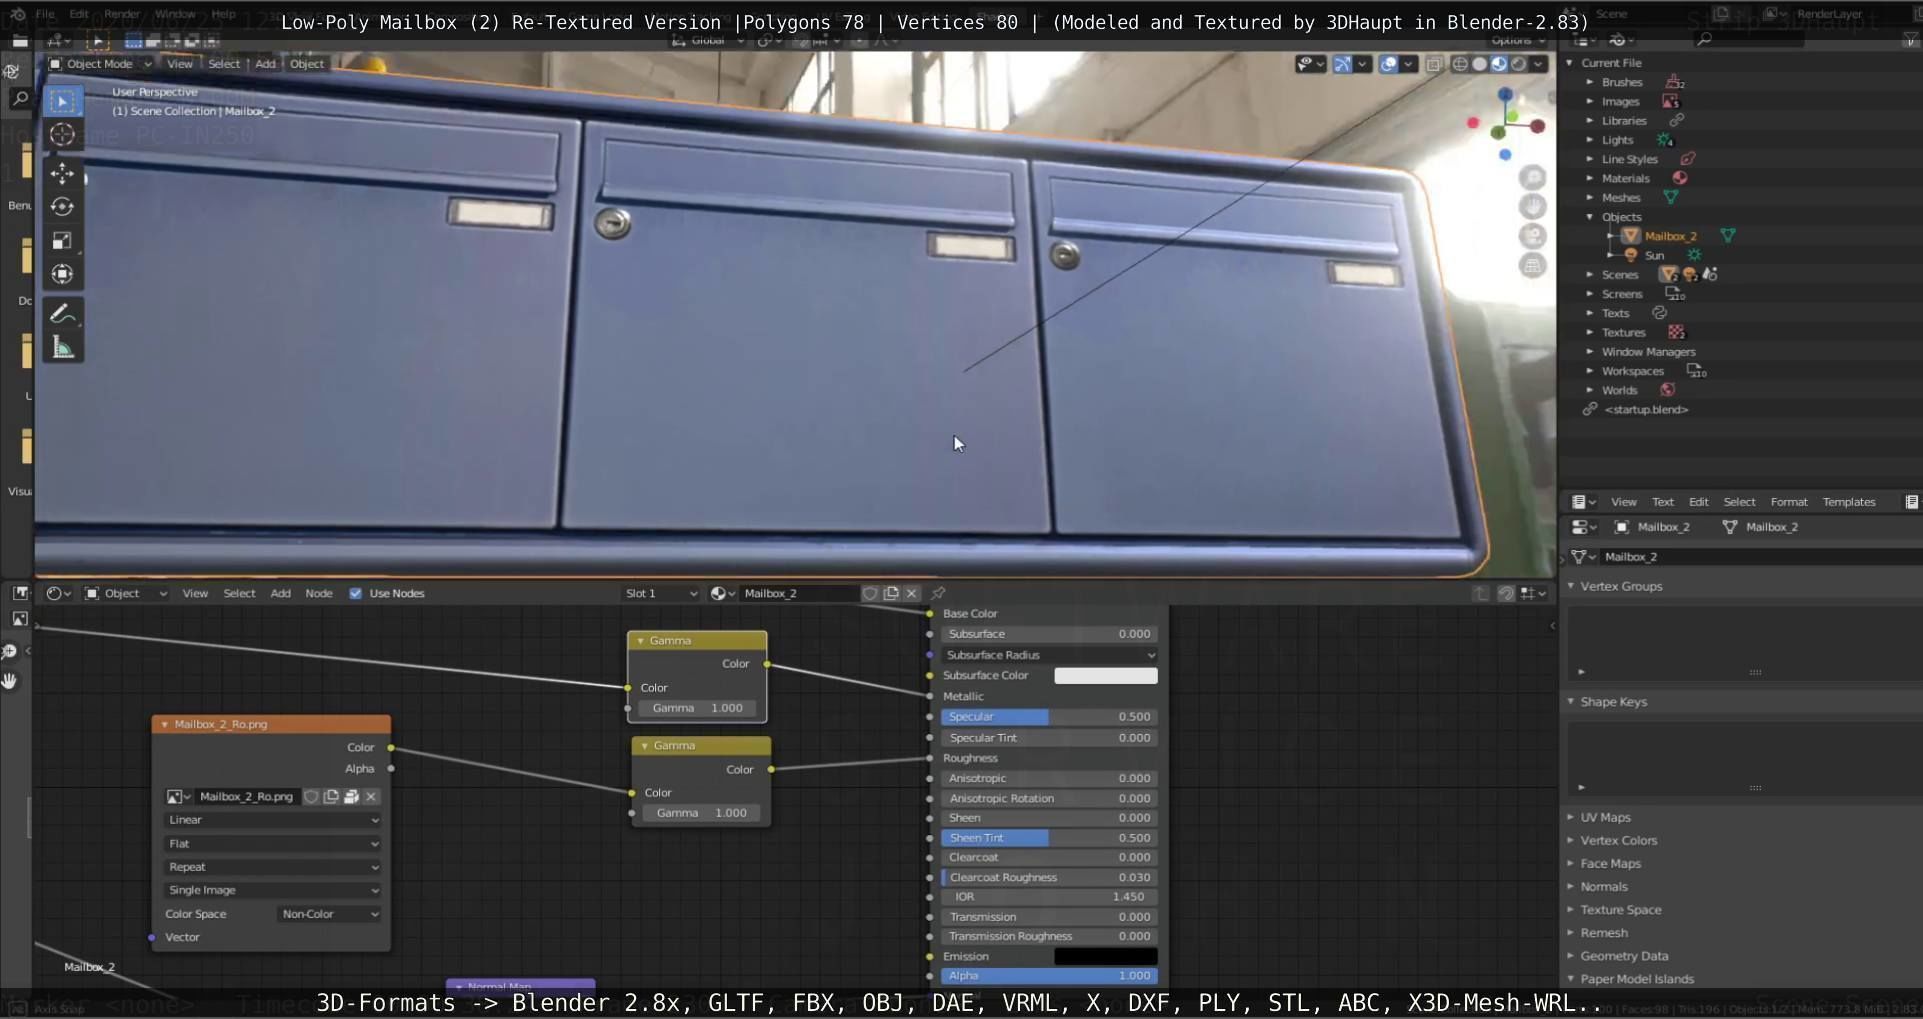Activate the 3D Cursor tool
This screenshot has height=1019, width=1923.
coord(62,134)
